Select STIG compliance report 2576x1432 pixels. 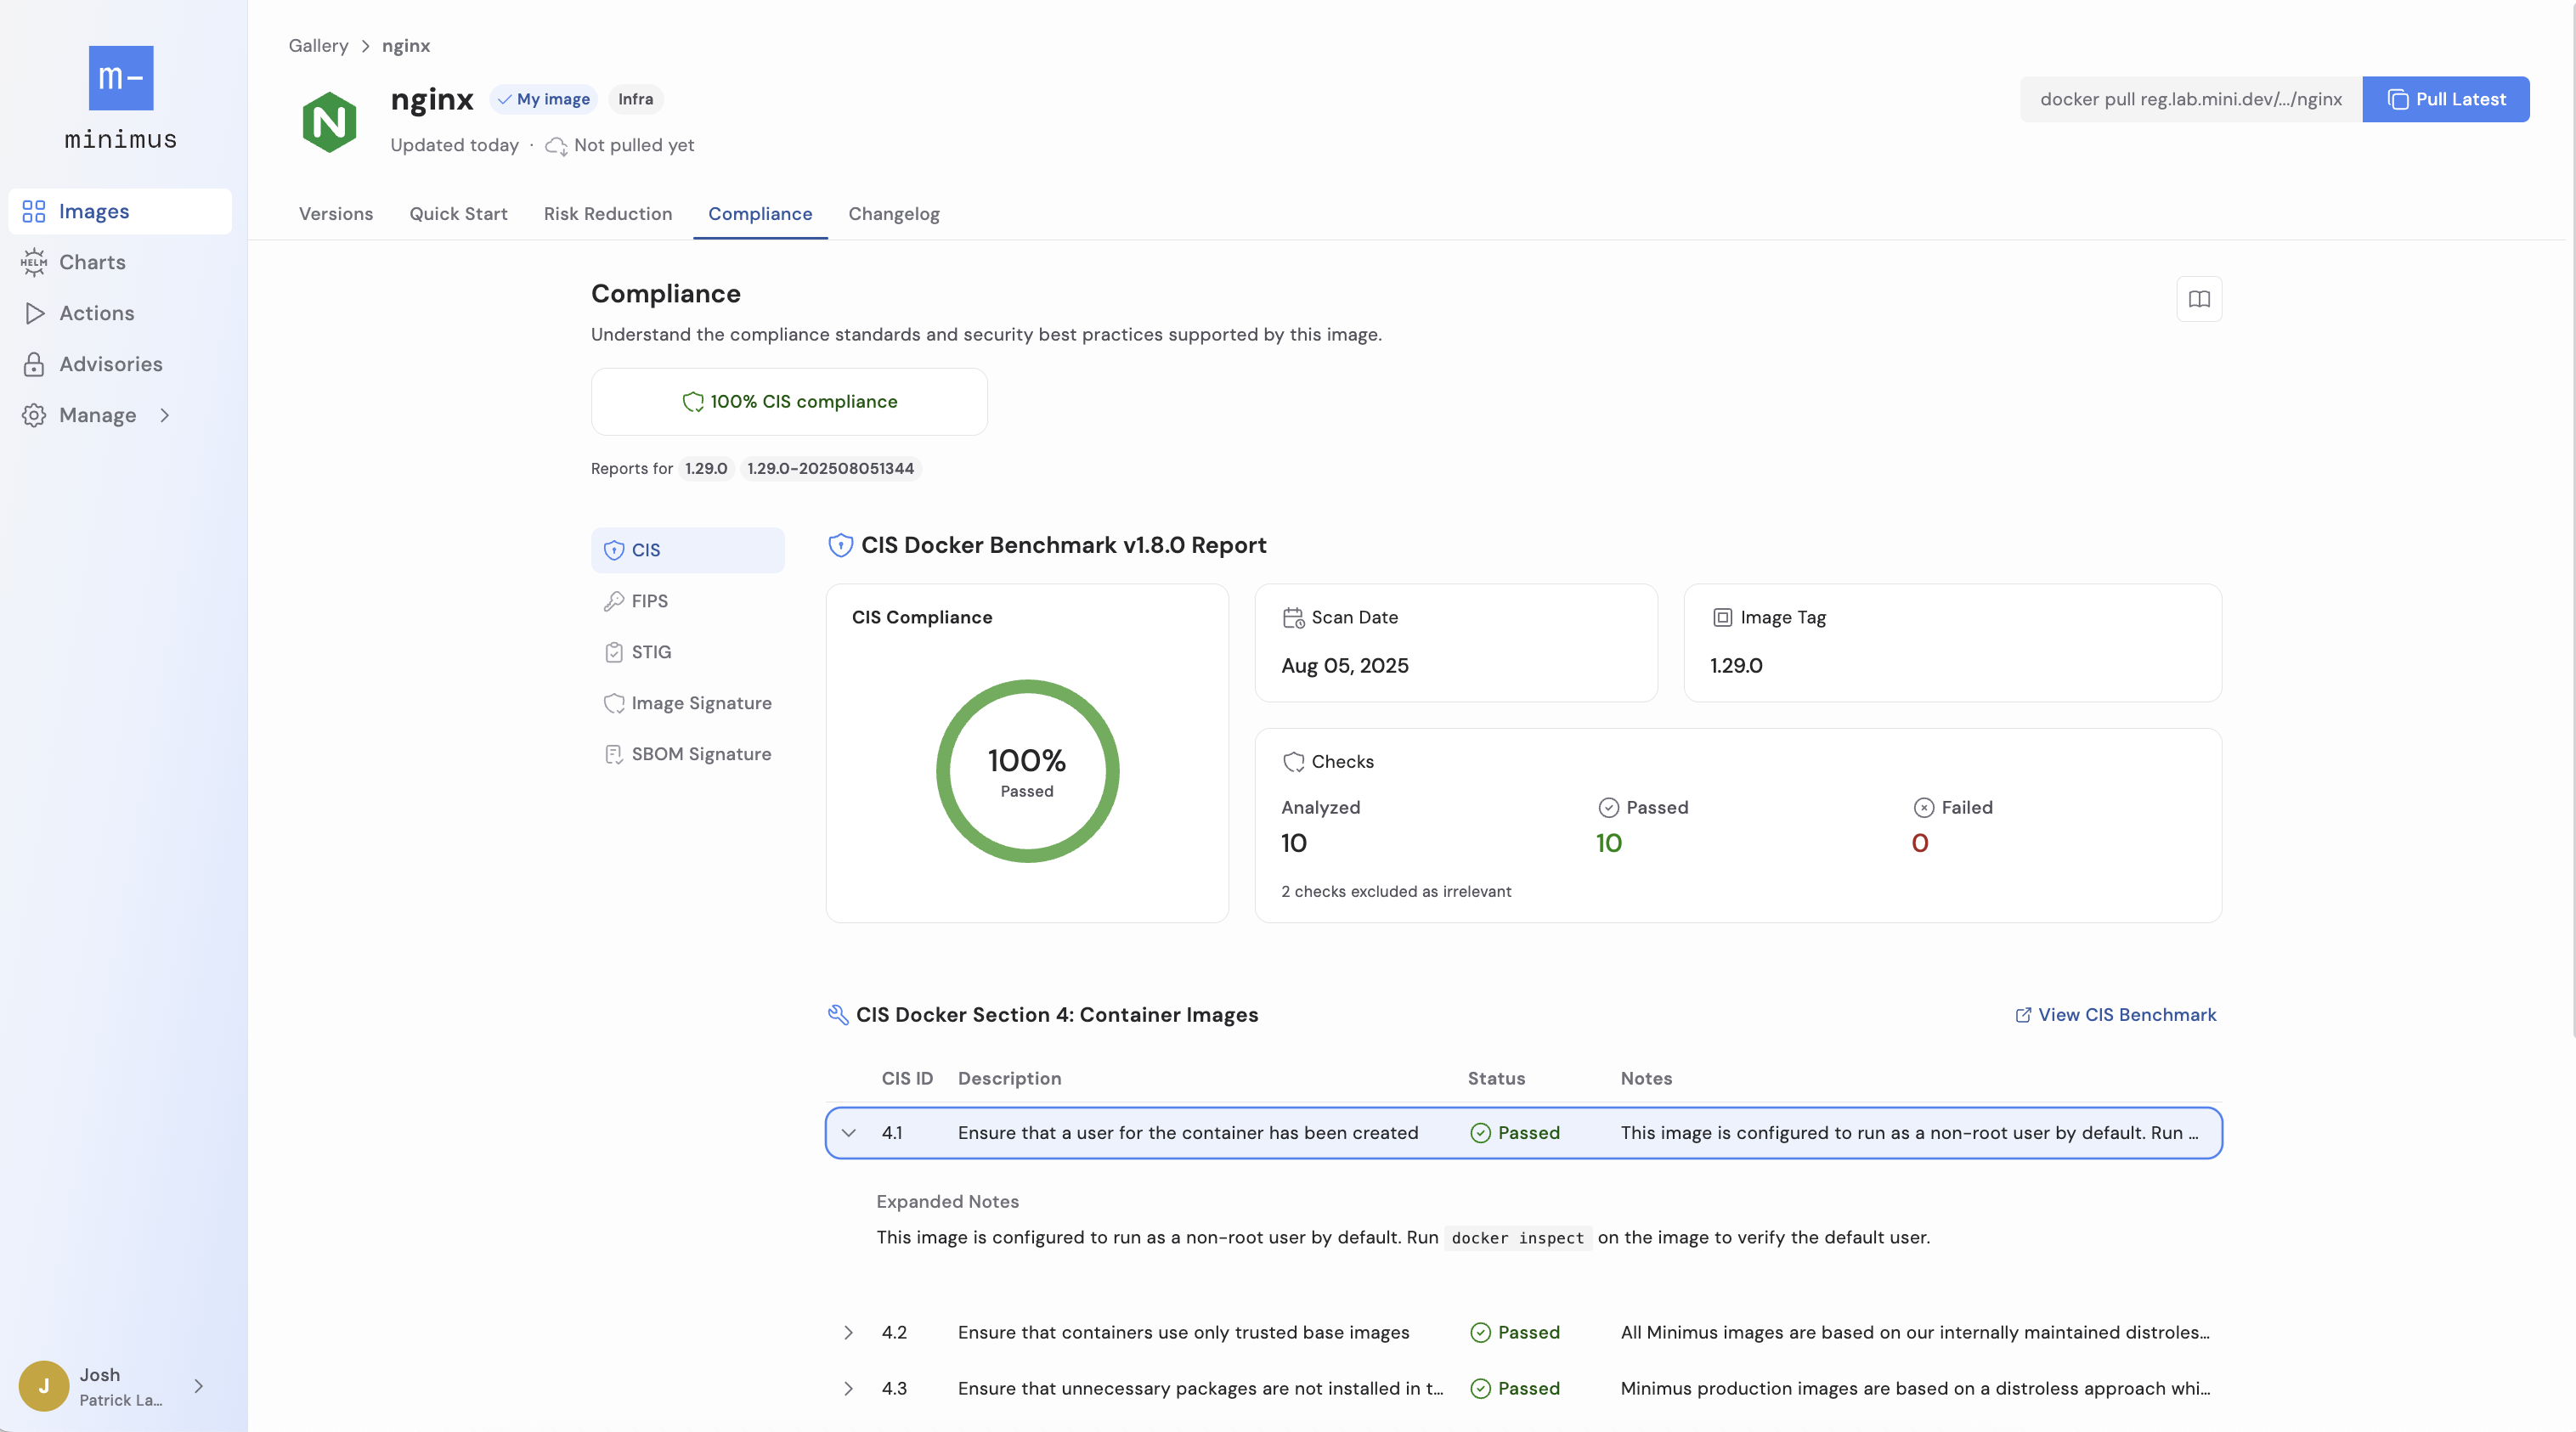tap(688, 652)
